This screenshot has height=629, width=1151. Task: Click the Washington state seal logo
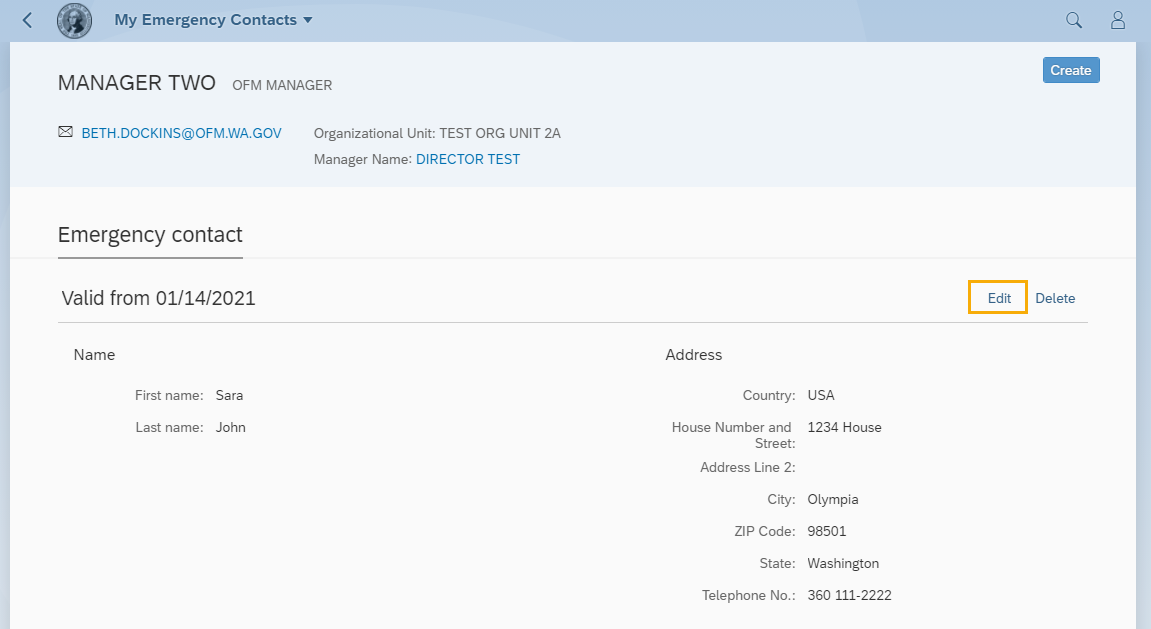point(74,20)
